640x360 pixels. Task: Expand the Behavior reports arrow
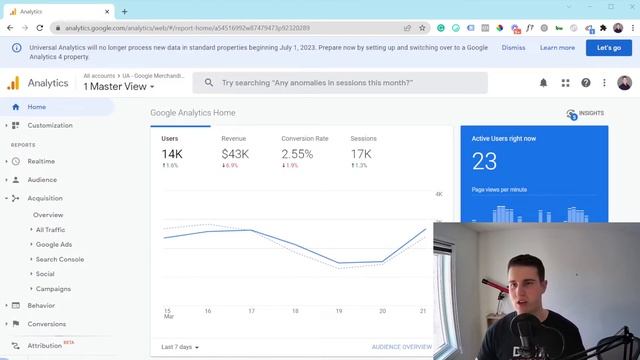[x=6, y=305]
